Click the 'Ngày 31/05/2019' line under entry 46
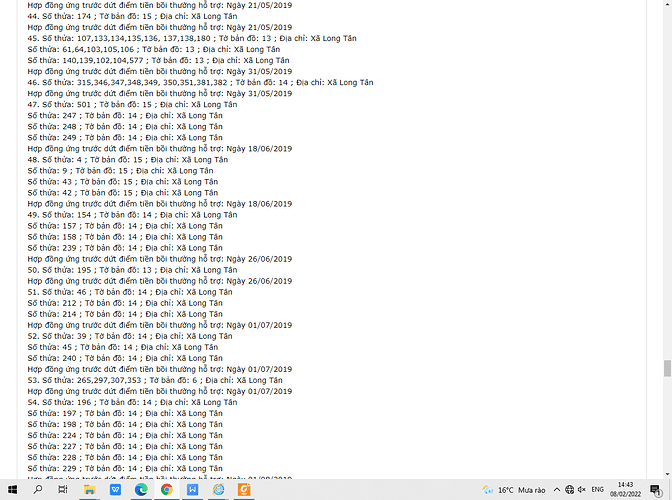The image size is (672, 500). (160, 93)
